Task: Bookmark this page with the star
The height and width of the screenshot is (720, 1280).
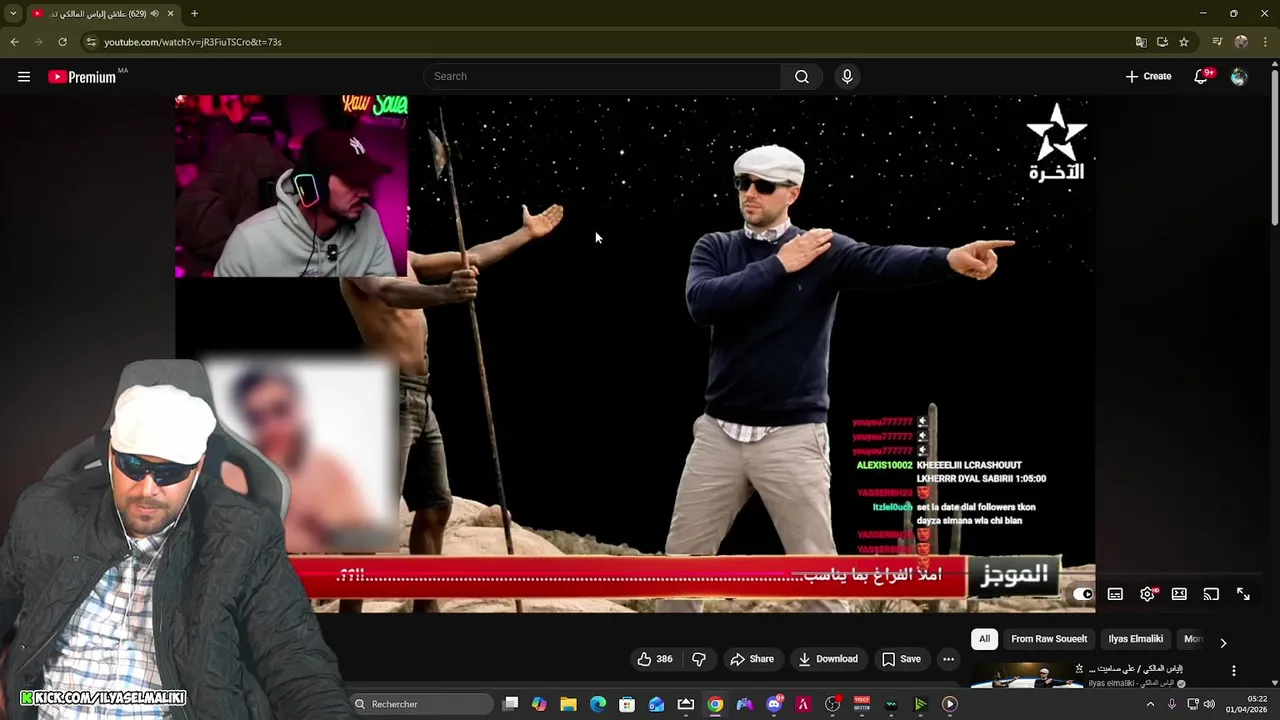Action: [x=1184, y=42]
